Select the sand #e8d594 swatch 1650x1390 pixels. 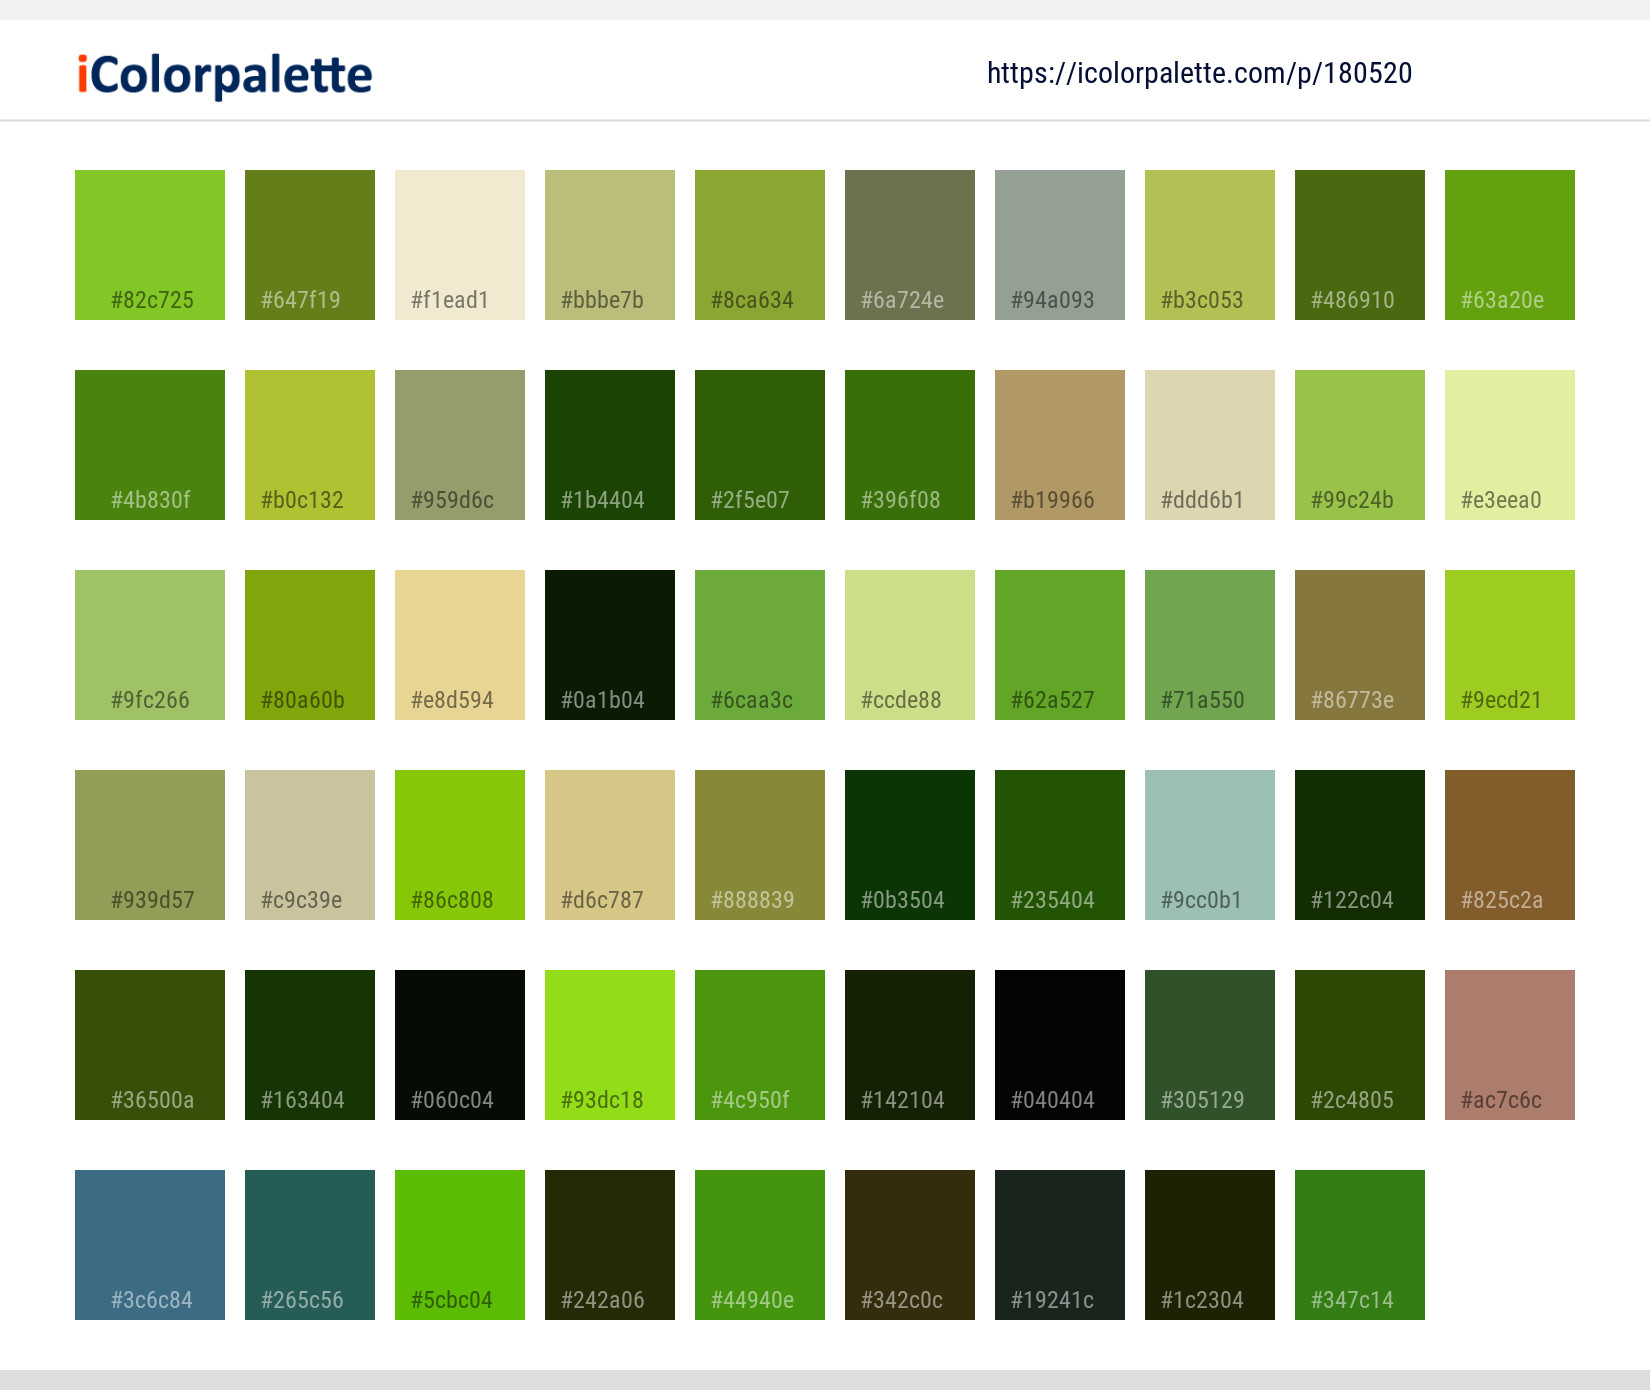(460, 645)
